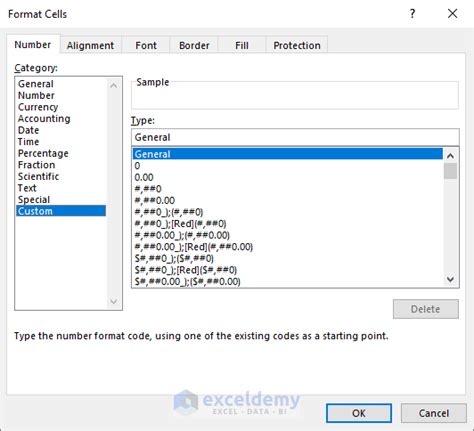Close the Format Cells dialog

452,14
